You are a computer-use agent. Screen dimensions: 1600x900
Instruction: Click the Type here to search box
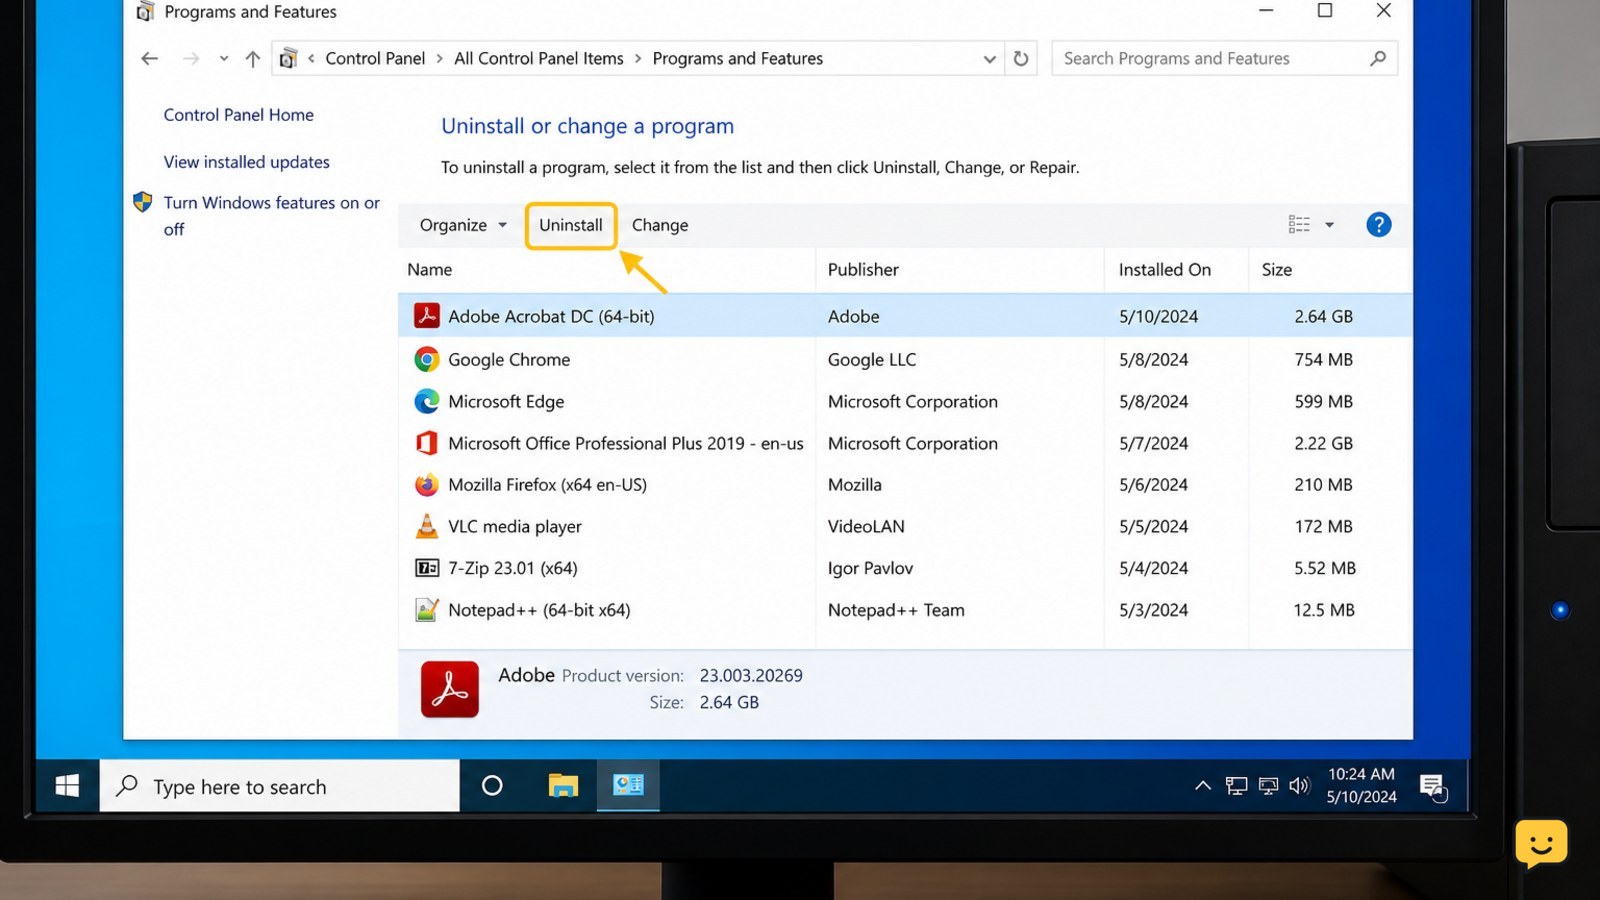[280, 786]
